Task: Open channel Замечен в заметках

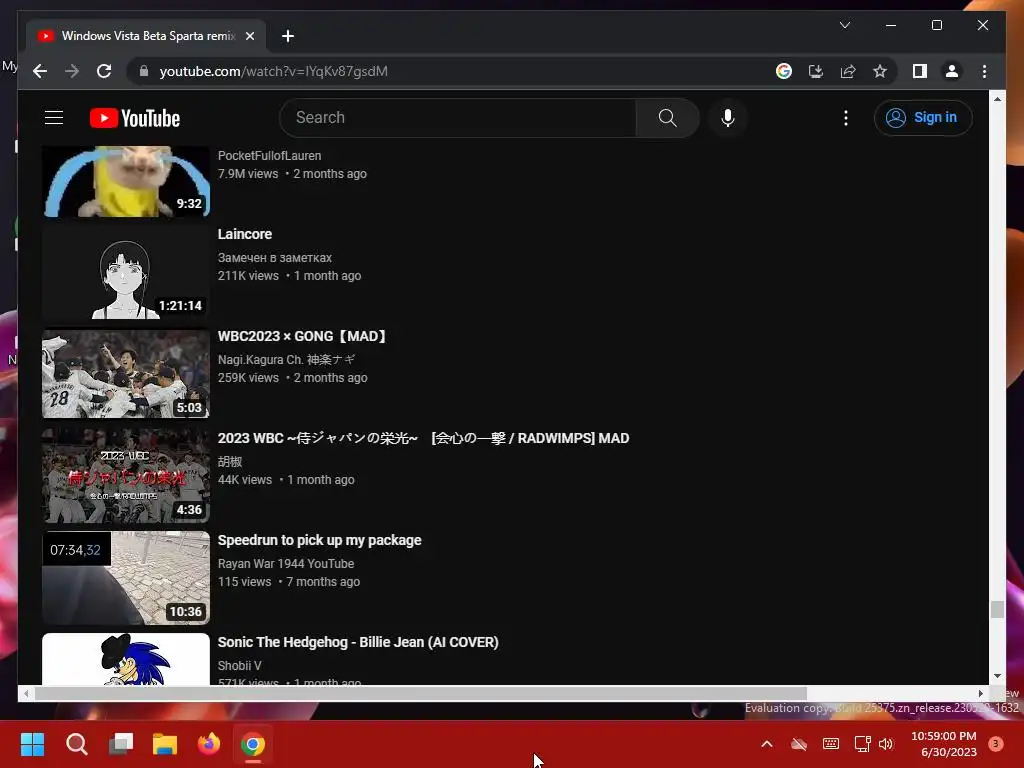Action: tap(275, 257)
